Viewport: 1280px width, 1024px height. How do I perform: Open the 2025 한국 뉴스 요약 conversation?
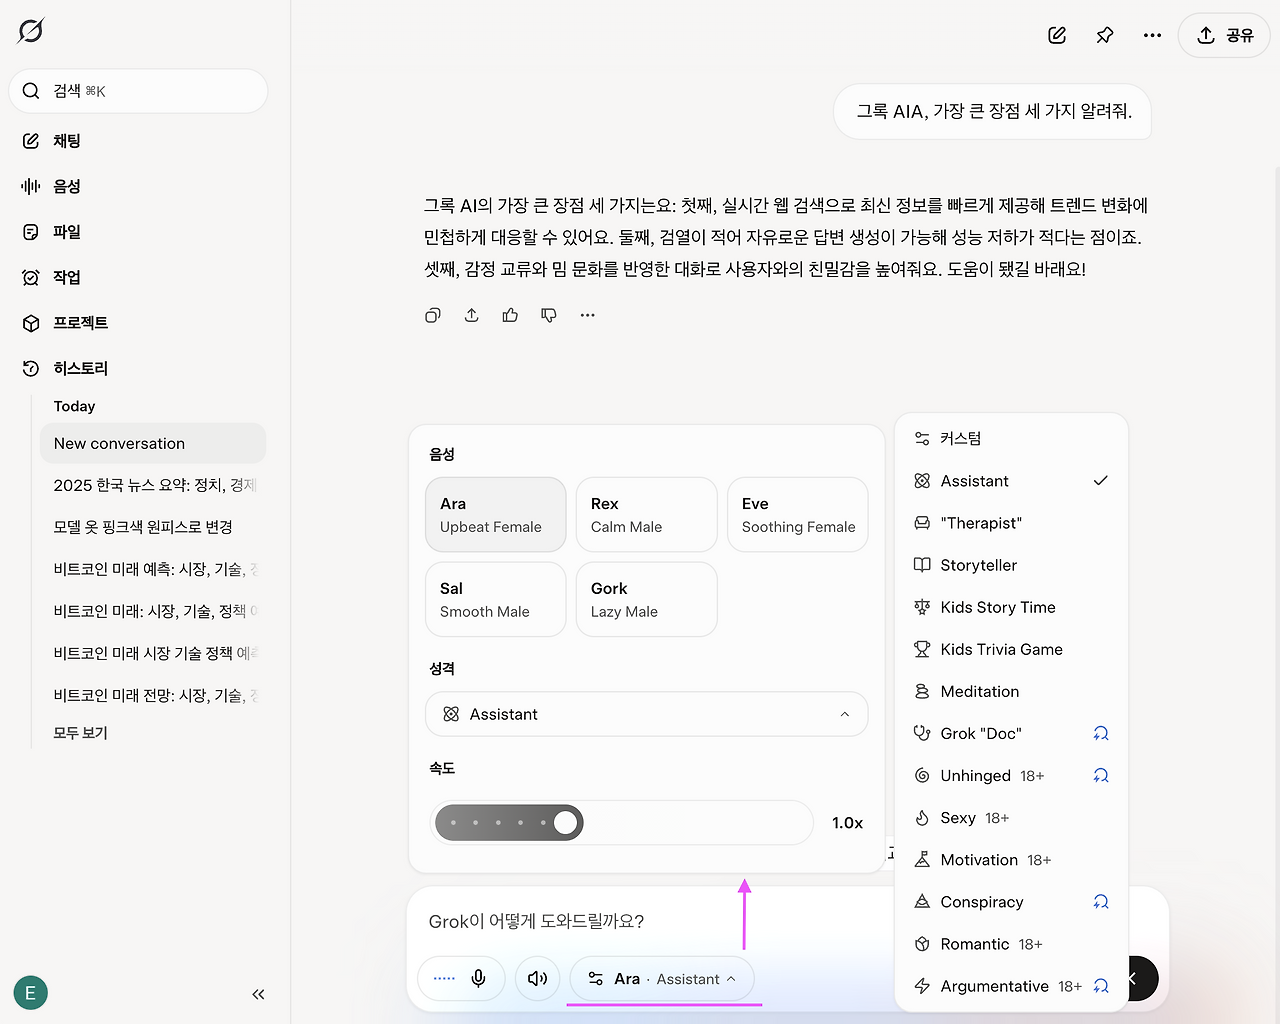(x=153, y=485)
